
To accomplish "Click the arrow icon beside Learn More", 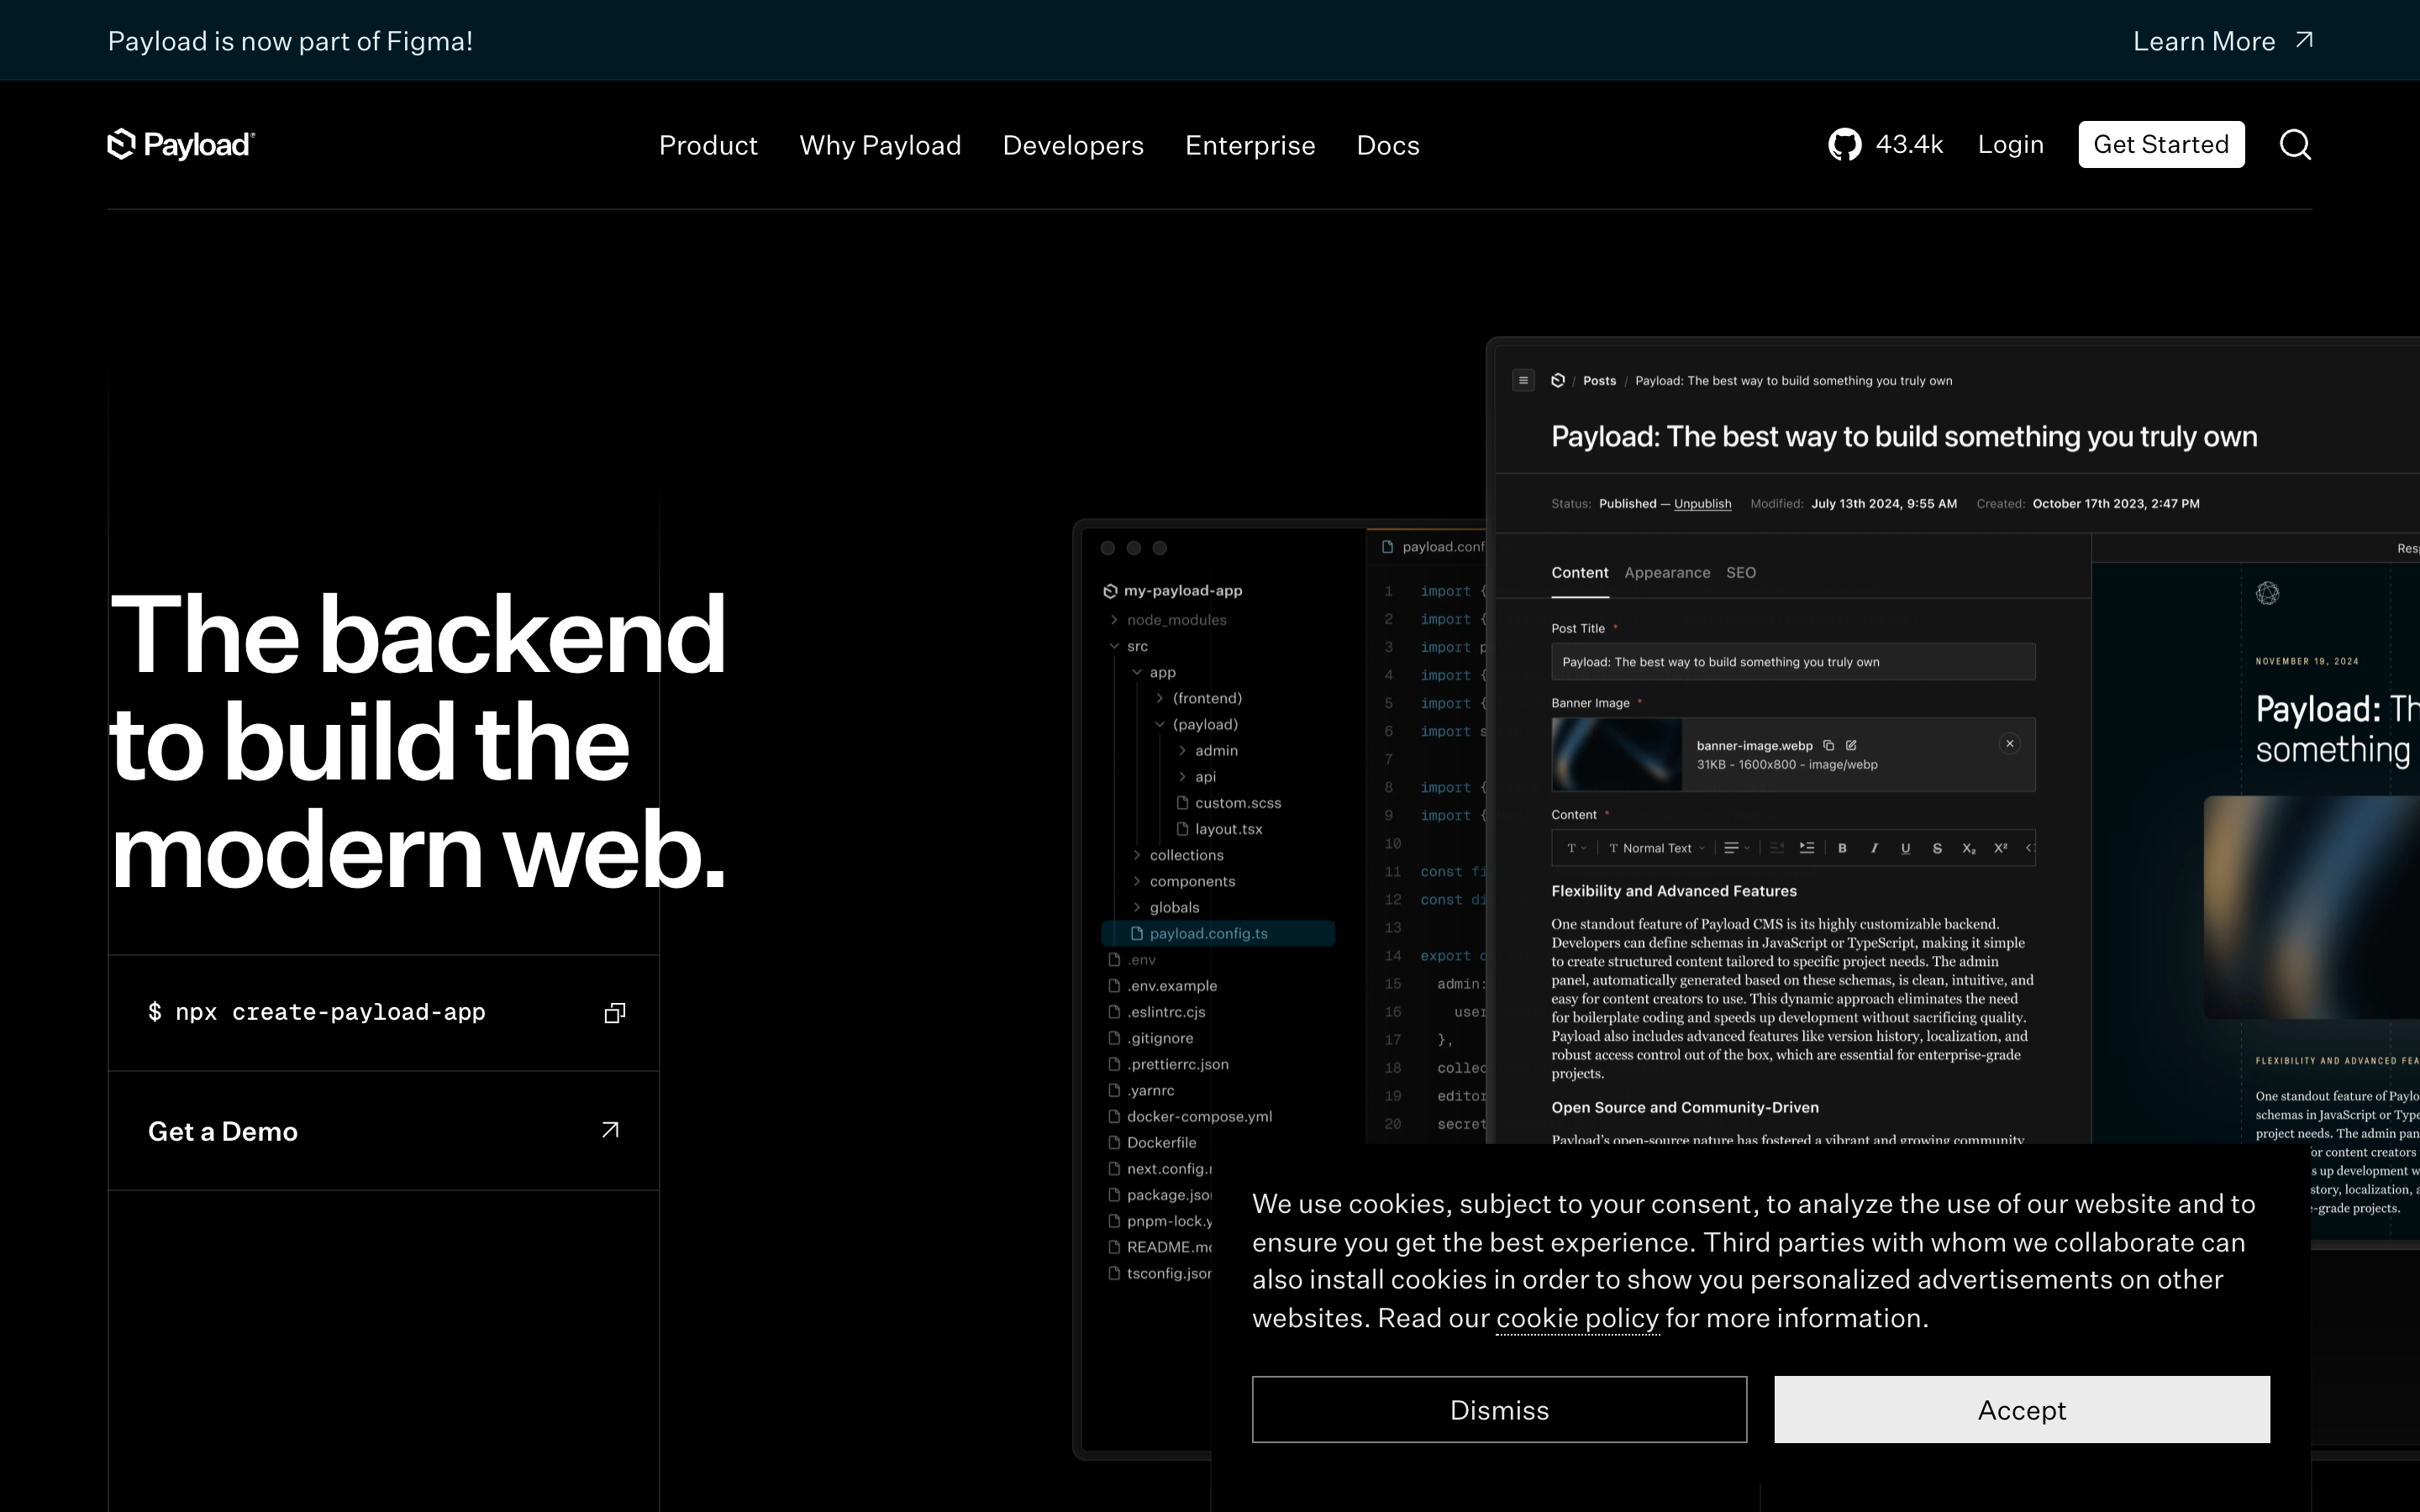I will click(2304, 40).
